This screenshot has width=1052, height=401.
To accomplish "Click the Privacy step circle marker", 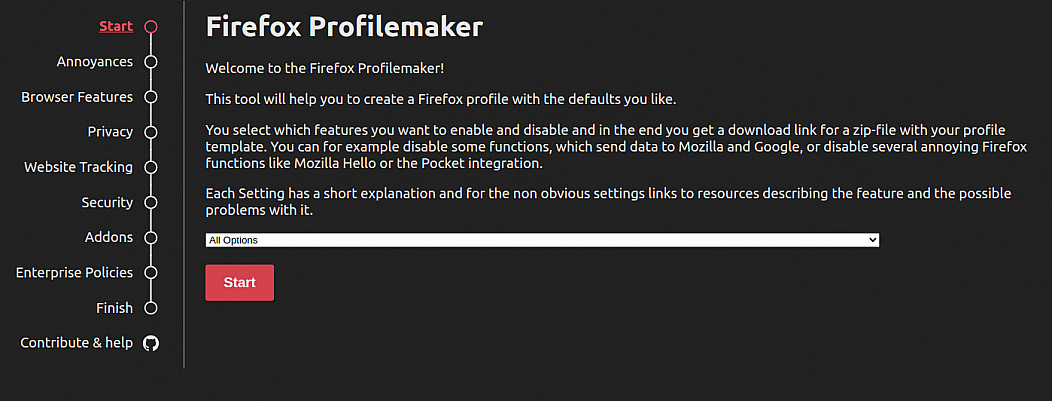I will point(151,132).
